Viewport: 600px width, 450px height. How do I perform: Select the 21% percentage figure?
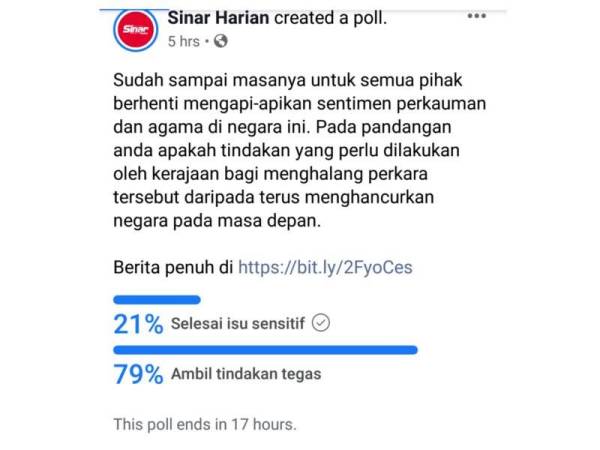138,323
